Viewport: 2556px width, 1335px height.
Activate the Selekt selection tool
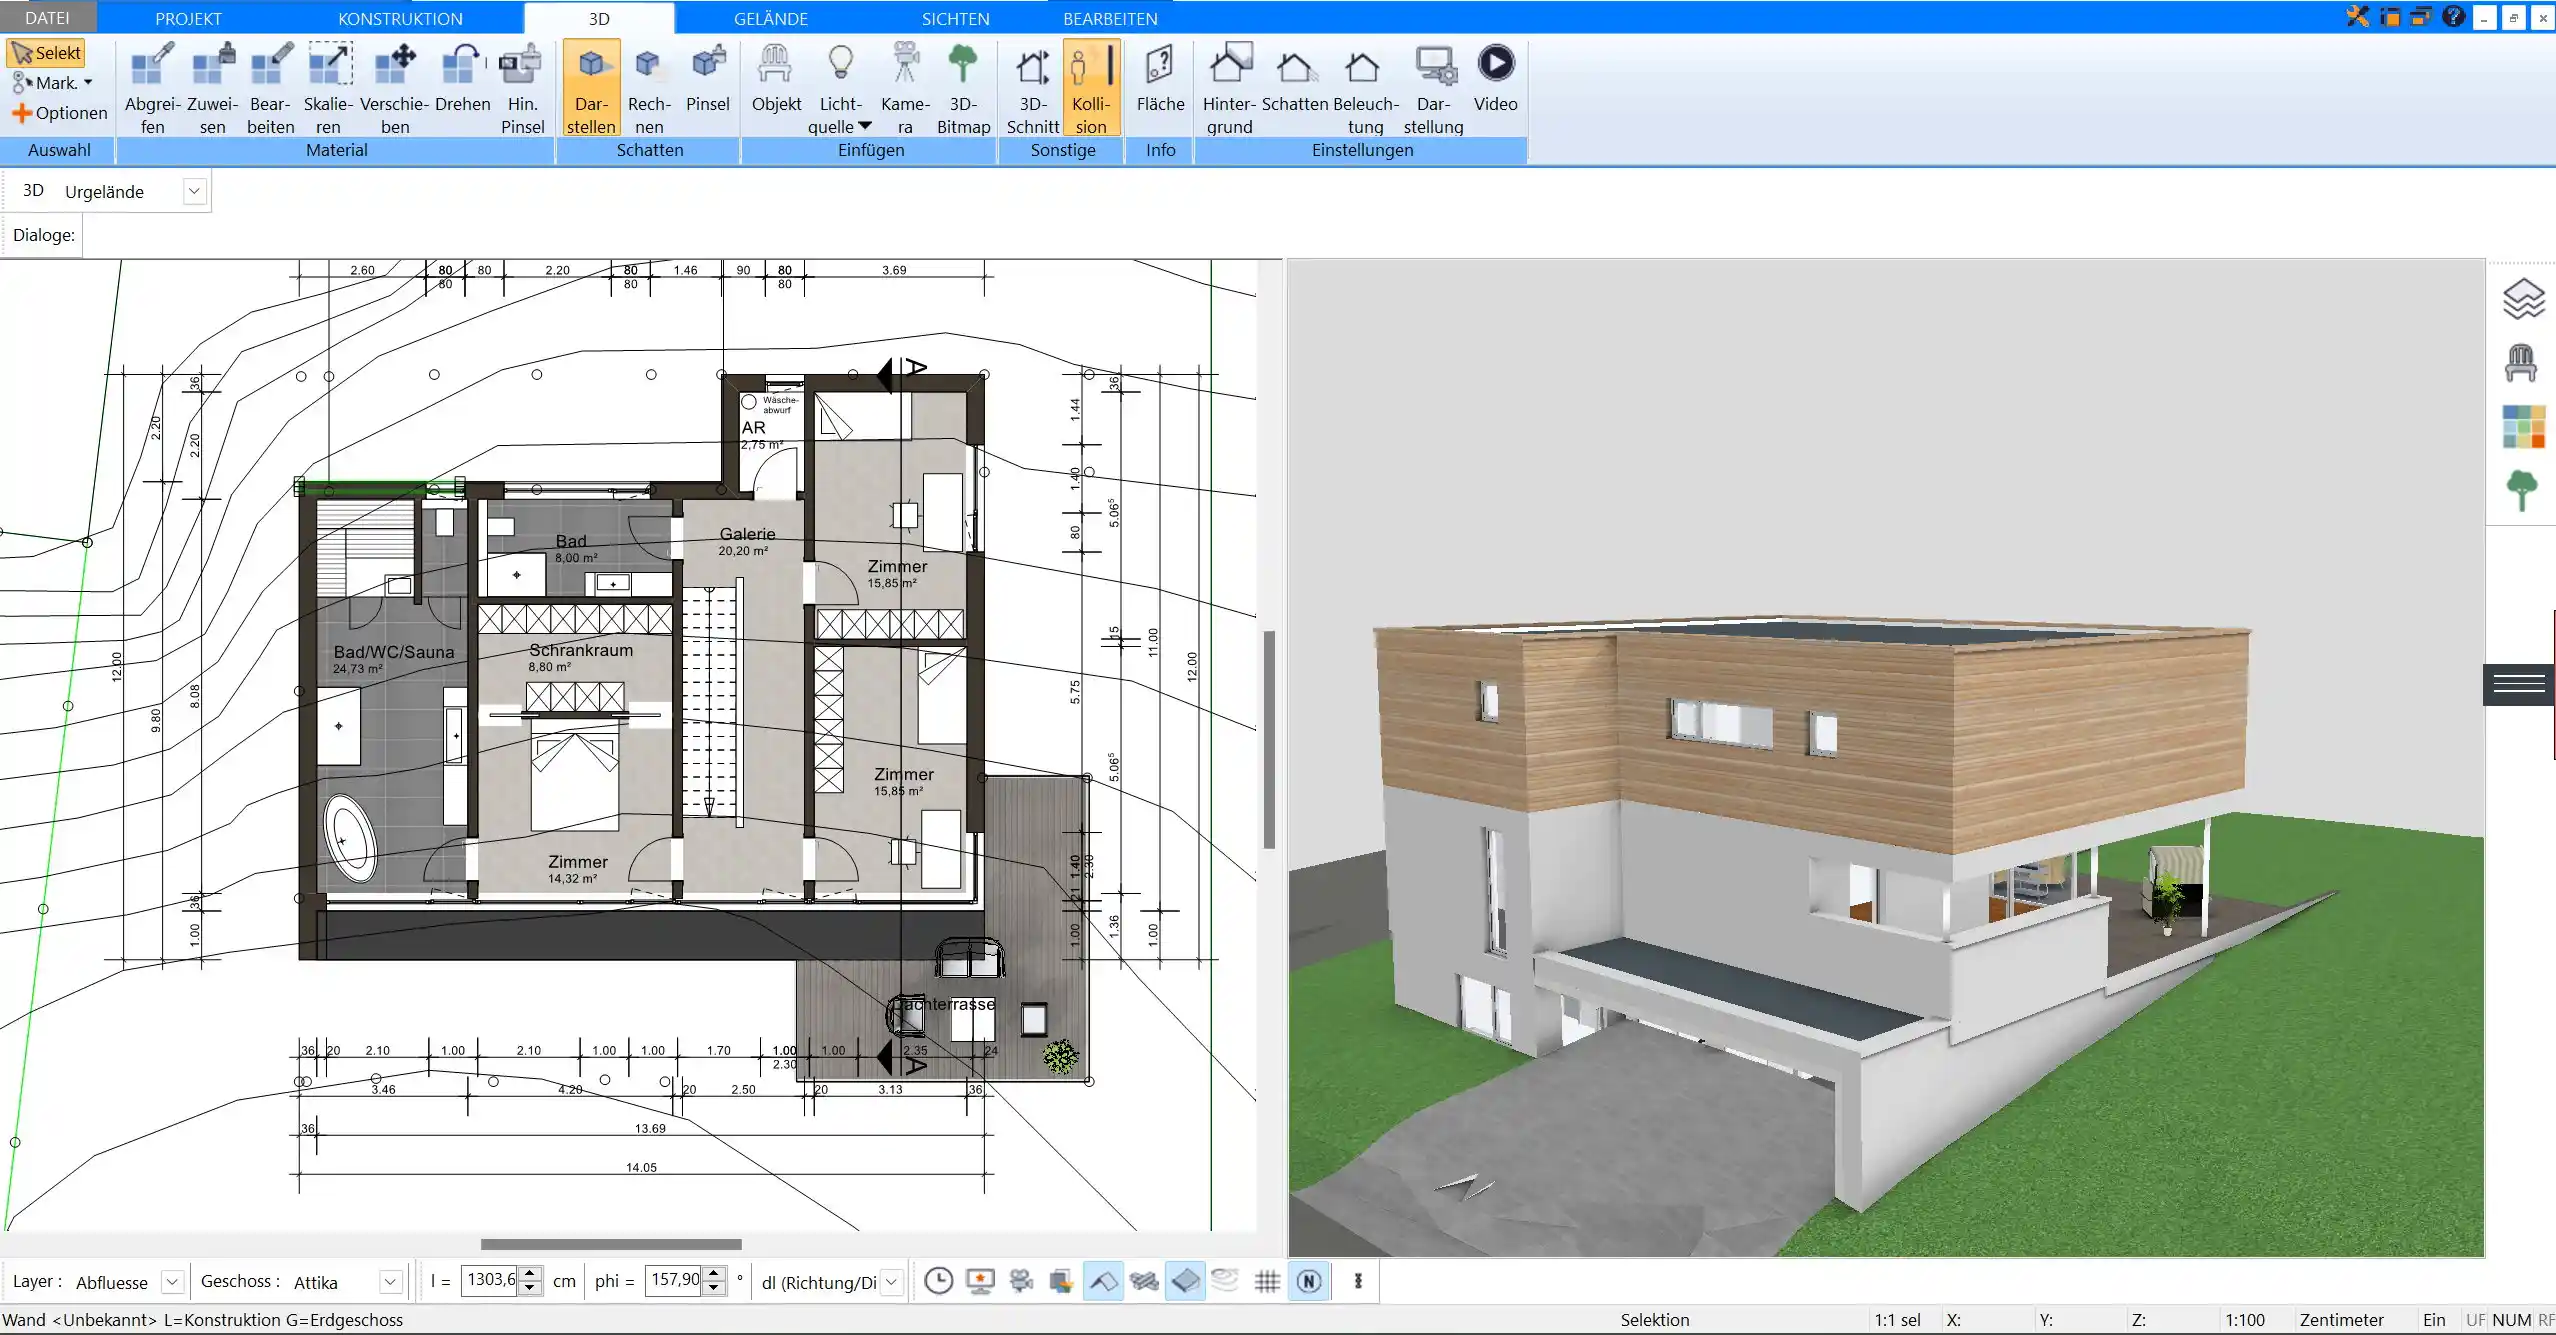coord(46,53)
